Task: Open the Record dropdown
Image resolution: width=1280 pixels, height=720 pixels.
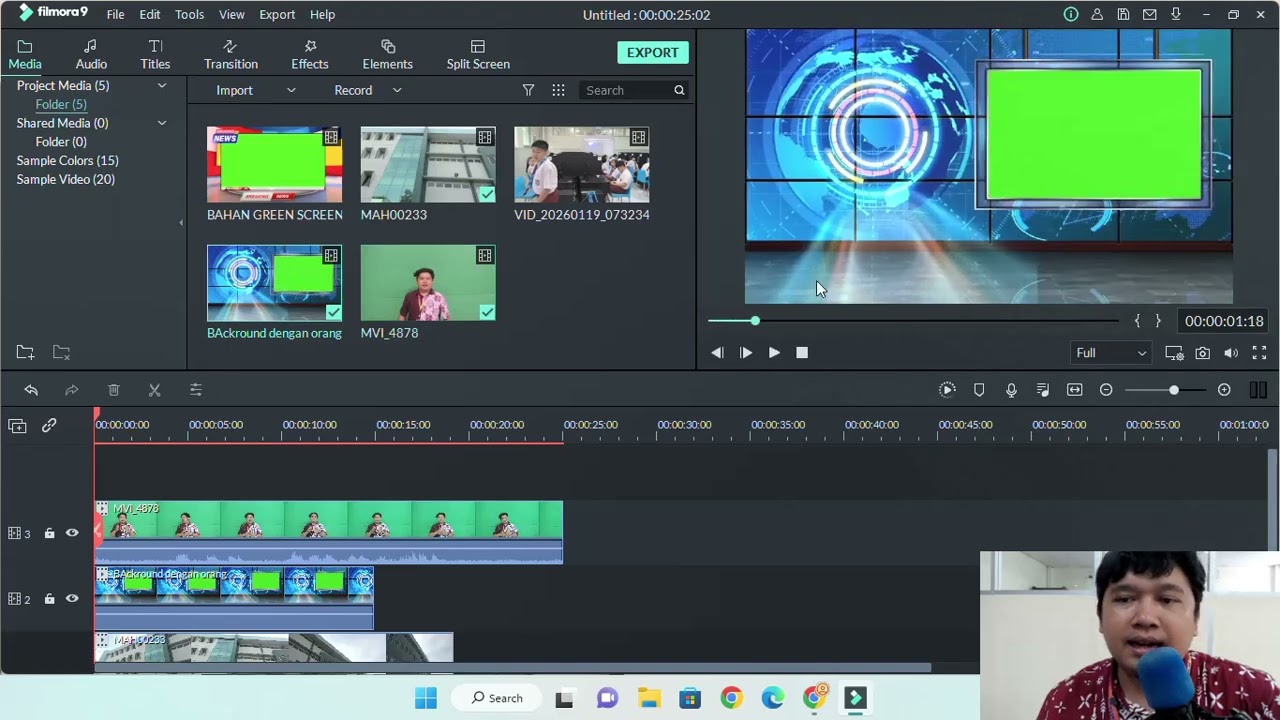Action: 368,90
